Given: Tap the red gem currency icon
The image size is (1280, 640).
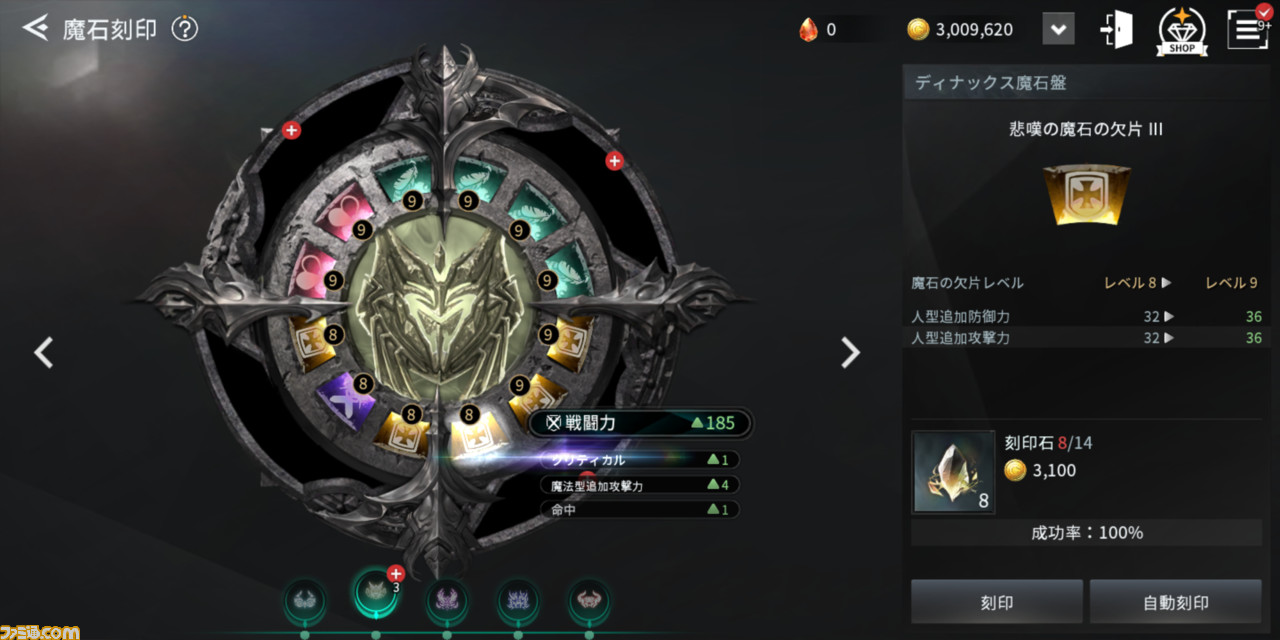Looking at the screenshot, I should tap(808, 30).
